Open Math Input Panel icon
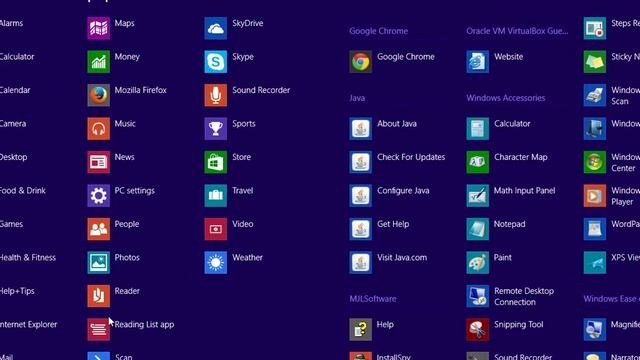 478,196
